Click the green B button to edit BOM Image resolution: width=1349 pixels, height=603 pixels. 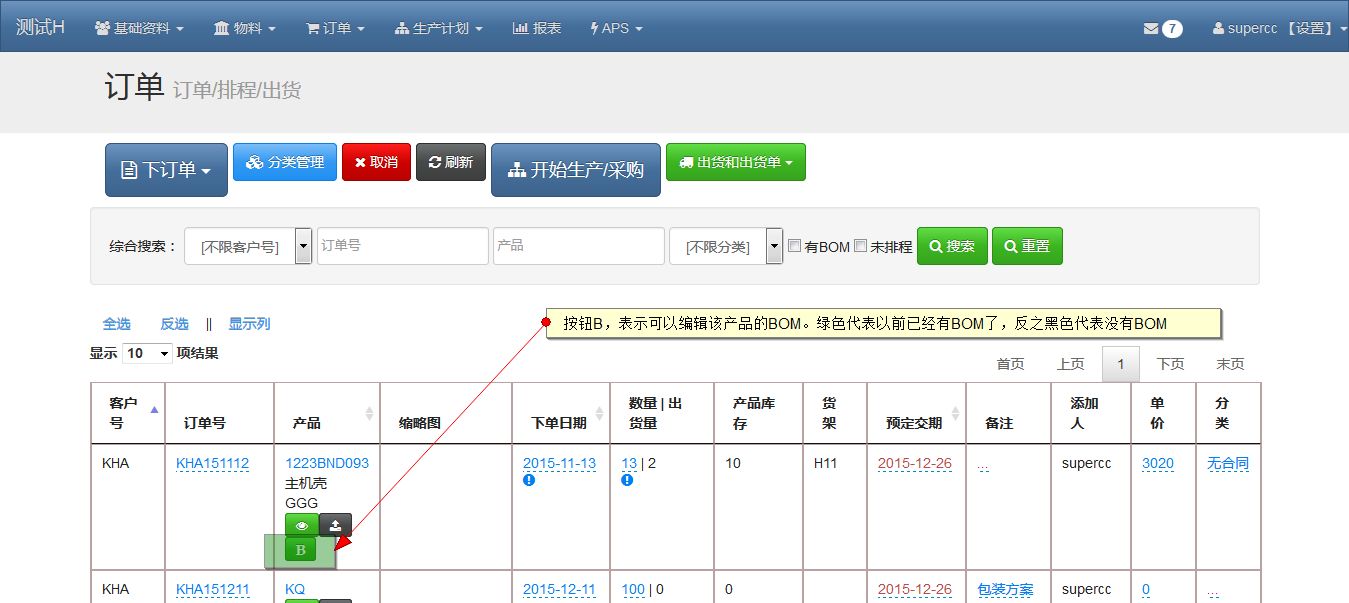click(300, 550)
